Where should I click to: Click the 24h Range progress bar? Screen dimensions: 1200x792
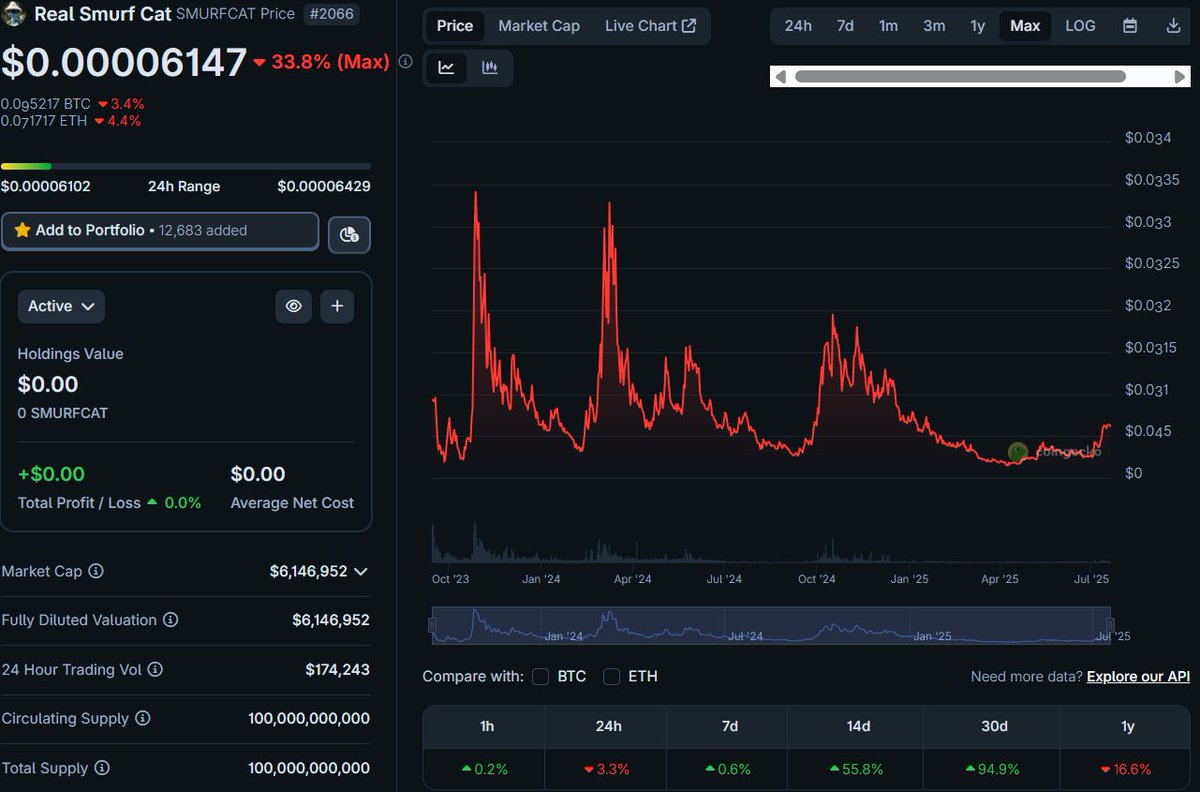185,166
